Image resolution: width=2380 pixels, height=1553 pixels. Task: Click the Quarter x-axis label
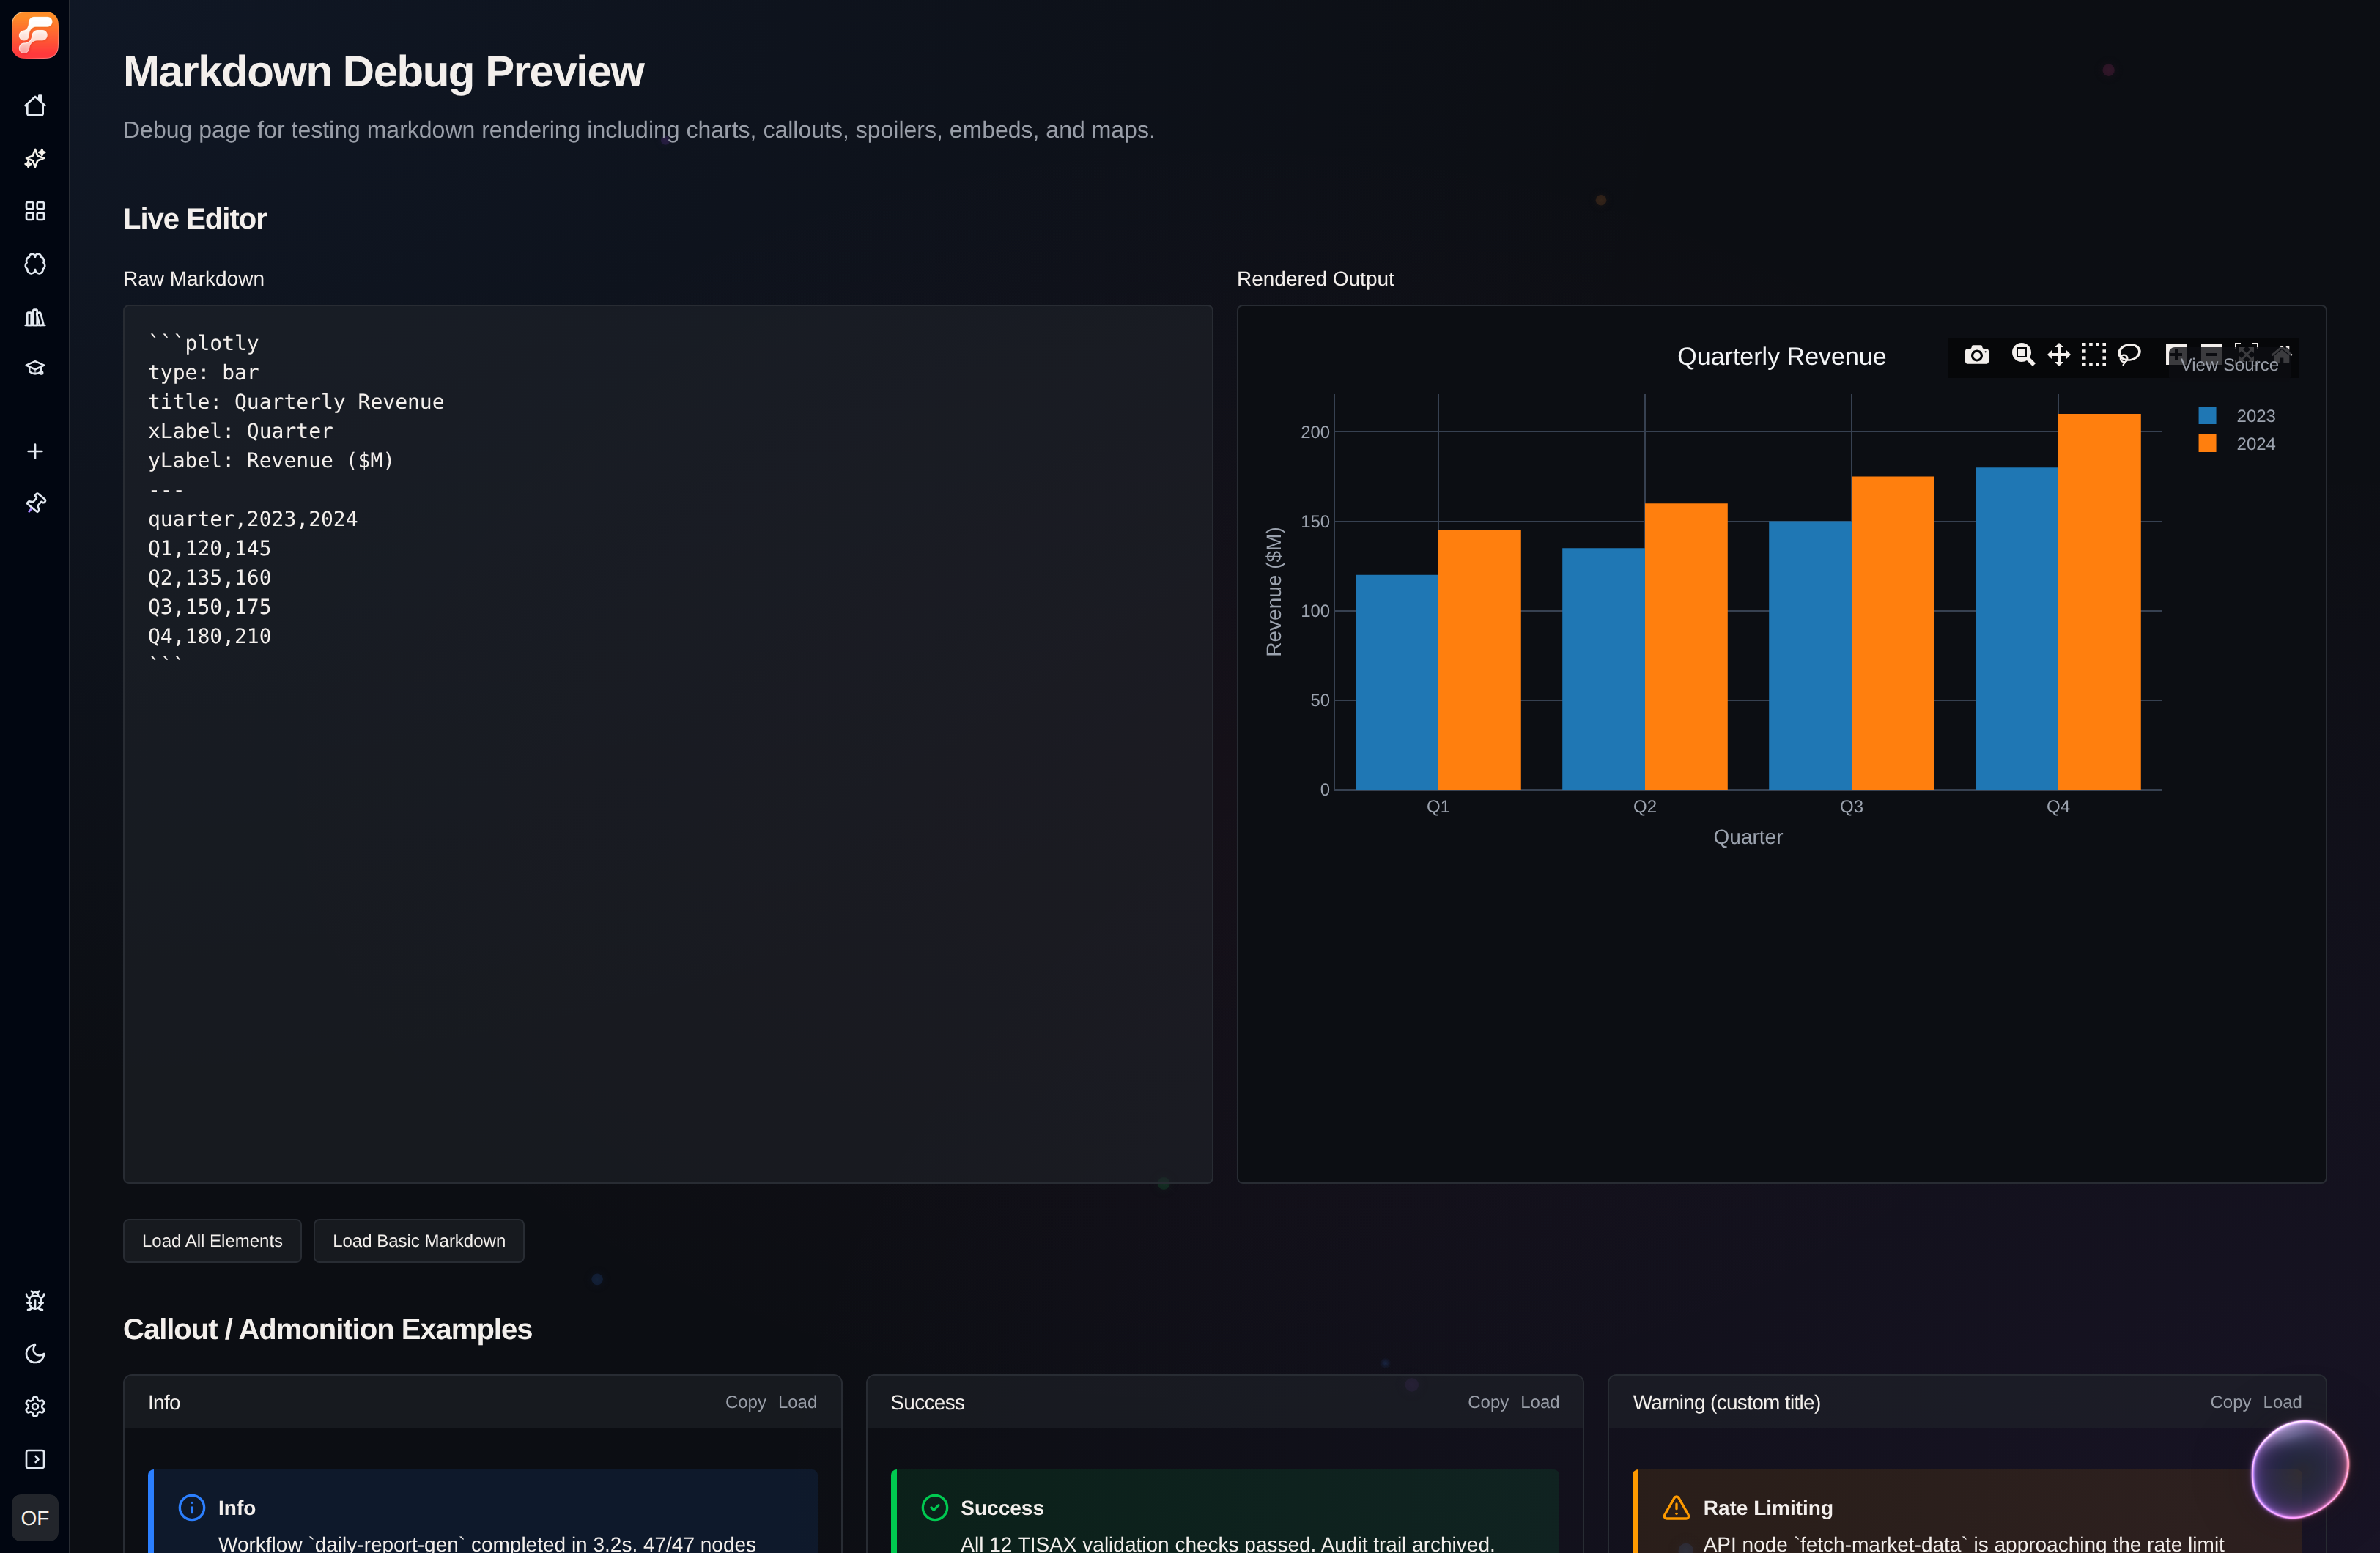1748,837
